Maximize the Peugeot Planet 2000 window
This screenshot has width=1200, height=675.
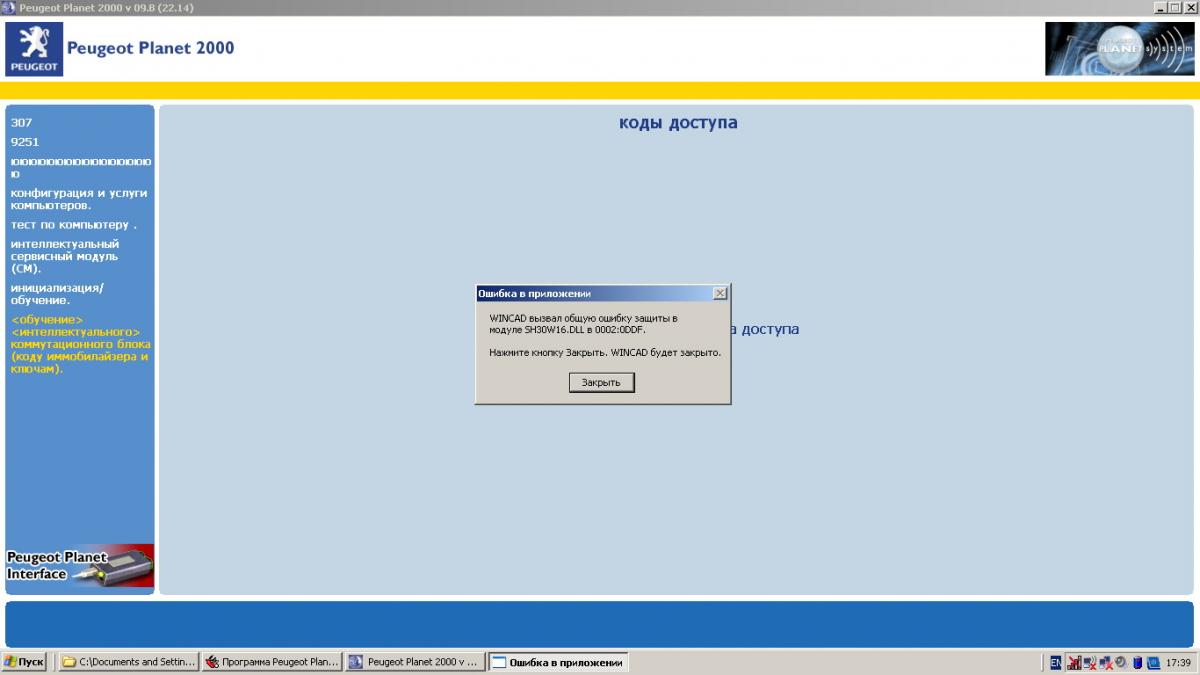pyautogui.click(x=1174, y=7)
